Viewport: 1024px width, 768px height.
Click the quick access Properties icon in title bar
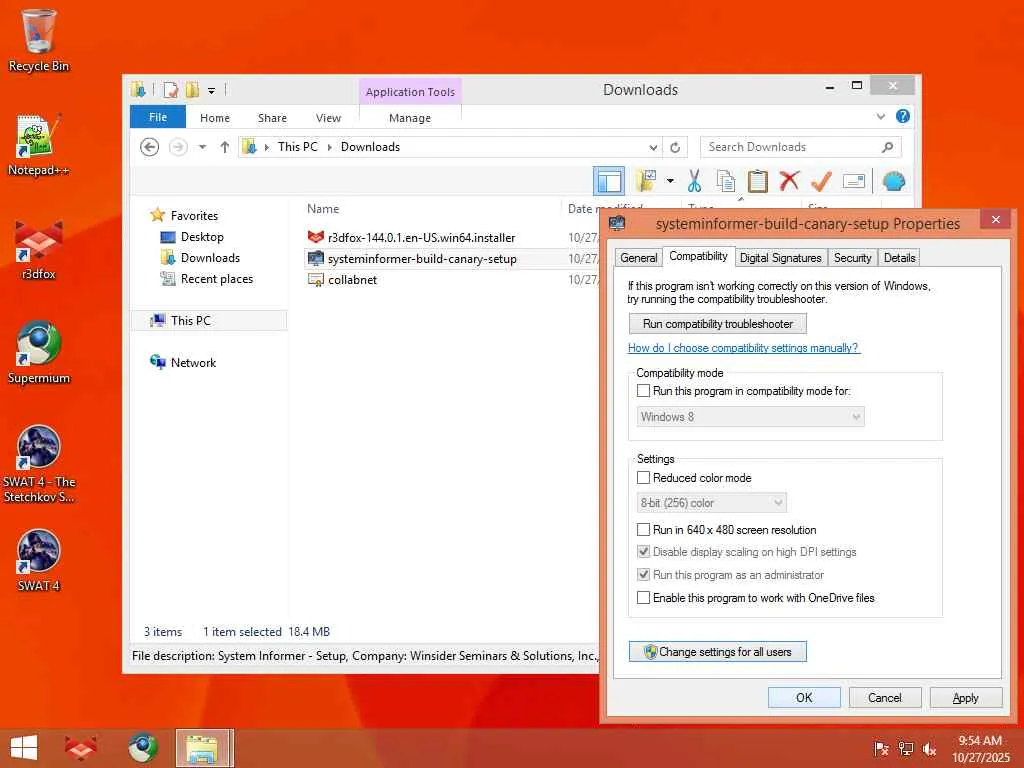(170, 89)
